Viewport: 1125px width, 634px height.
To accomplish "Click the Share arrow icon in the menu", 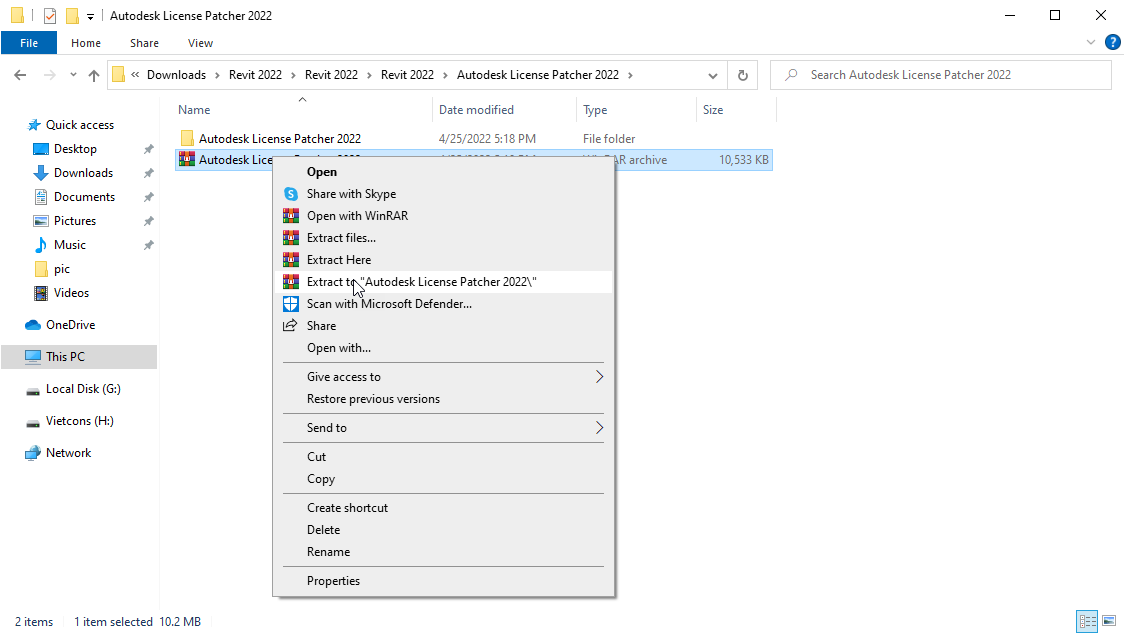I will pyautogui.click(x=290, y=326).
